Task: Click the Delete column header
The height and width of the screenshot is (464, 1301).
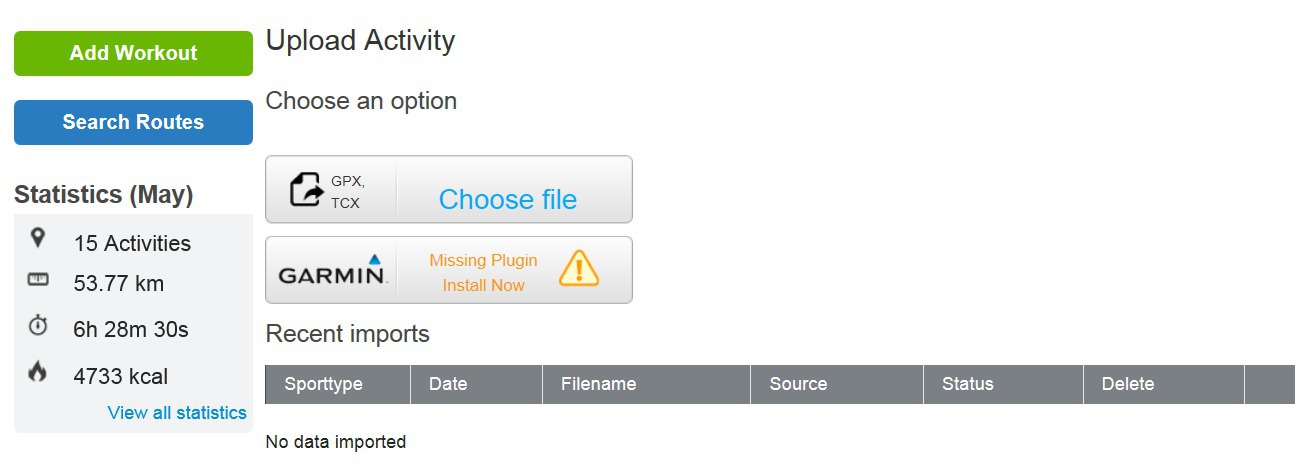Action: (1127, 384)
